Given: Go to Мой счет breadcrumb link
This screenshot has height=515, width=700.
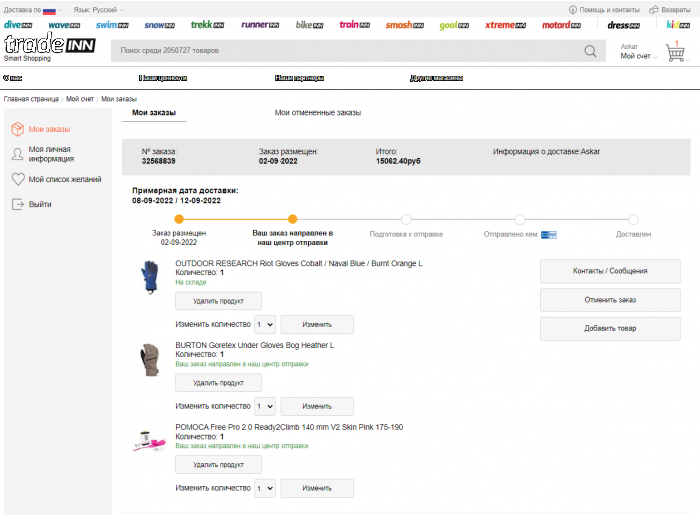Looking at the screenshot, I should point(80,99).
